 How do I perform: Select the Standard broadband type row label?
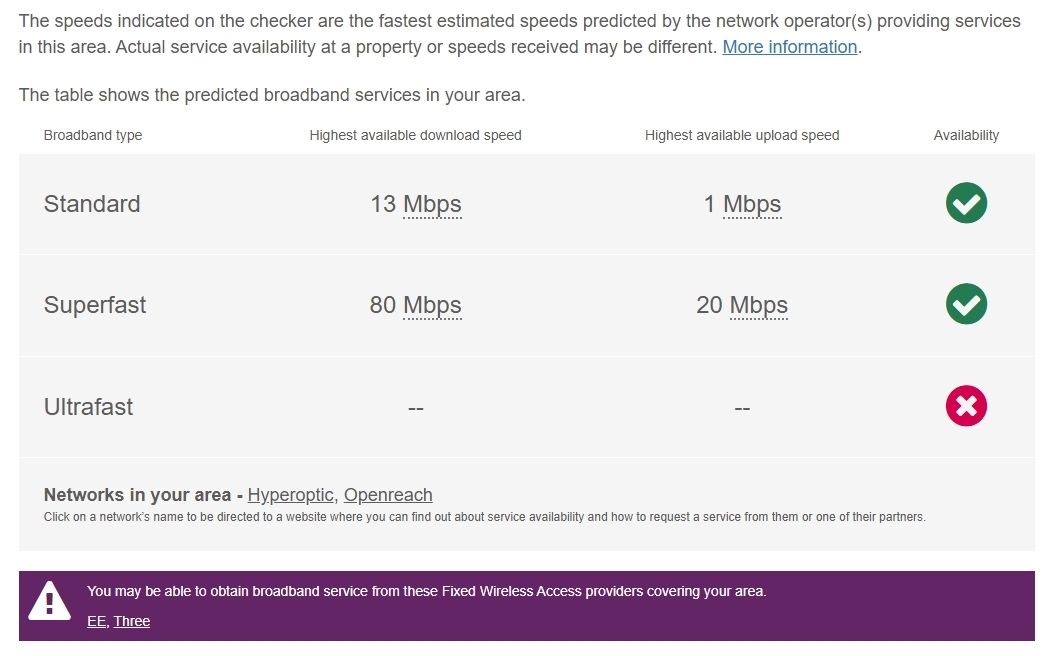[92, 204]
